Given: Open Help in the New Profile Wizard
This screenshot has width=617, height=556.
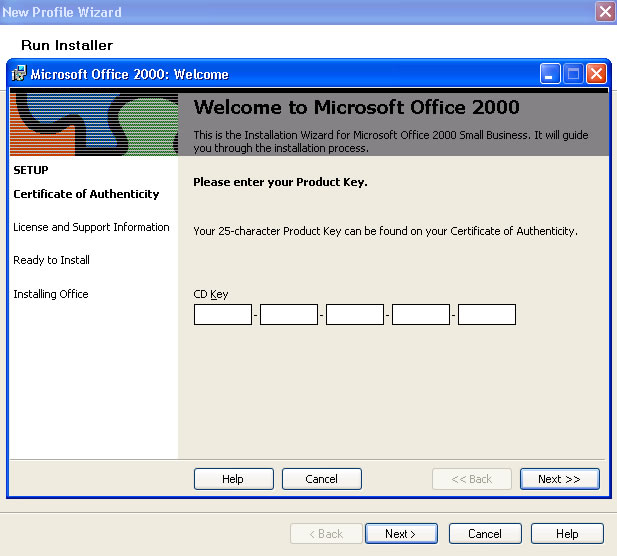Looking at the screenshot, I should coord(567,534).
